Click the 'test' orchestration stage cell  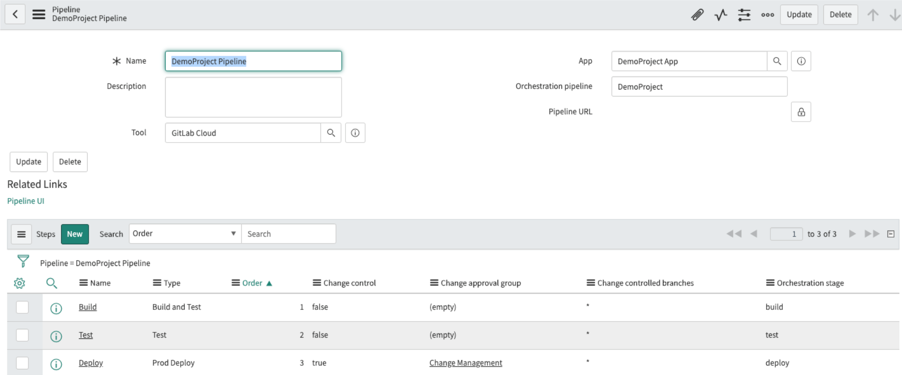772,335
